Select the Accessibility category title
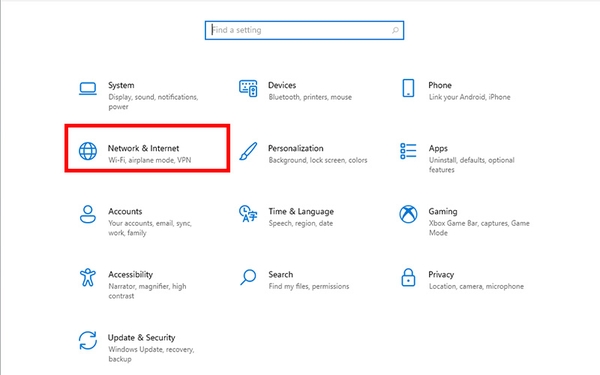The image size is (600, 375). click(x=130, y=275)
